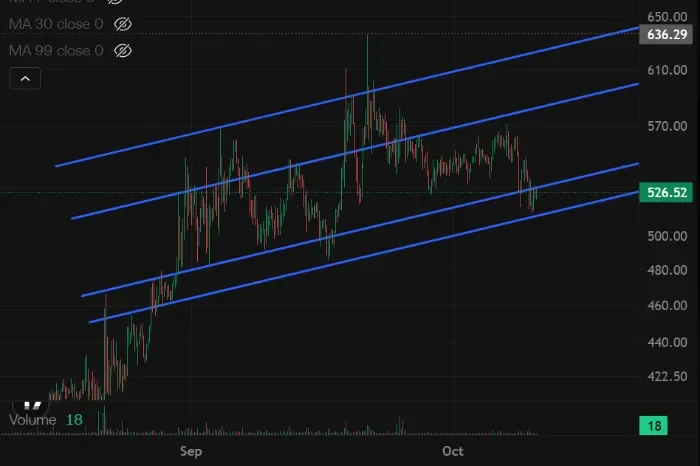Click the Volume 18 indicator legend
This screenshot has width=700, height=466.
(46, 420)
